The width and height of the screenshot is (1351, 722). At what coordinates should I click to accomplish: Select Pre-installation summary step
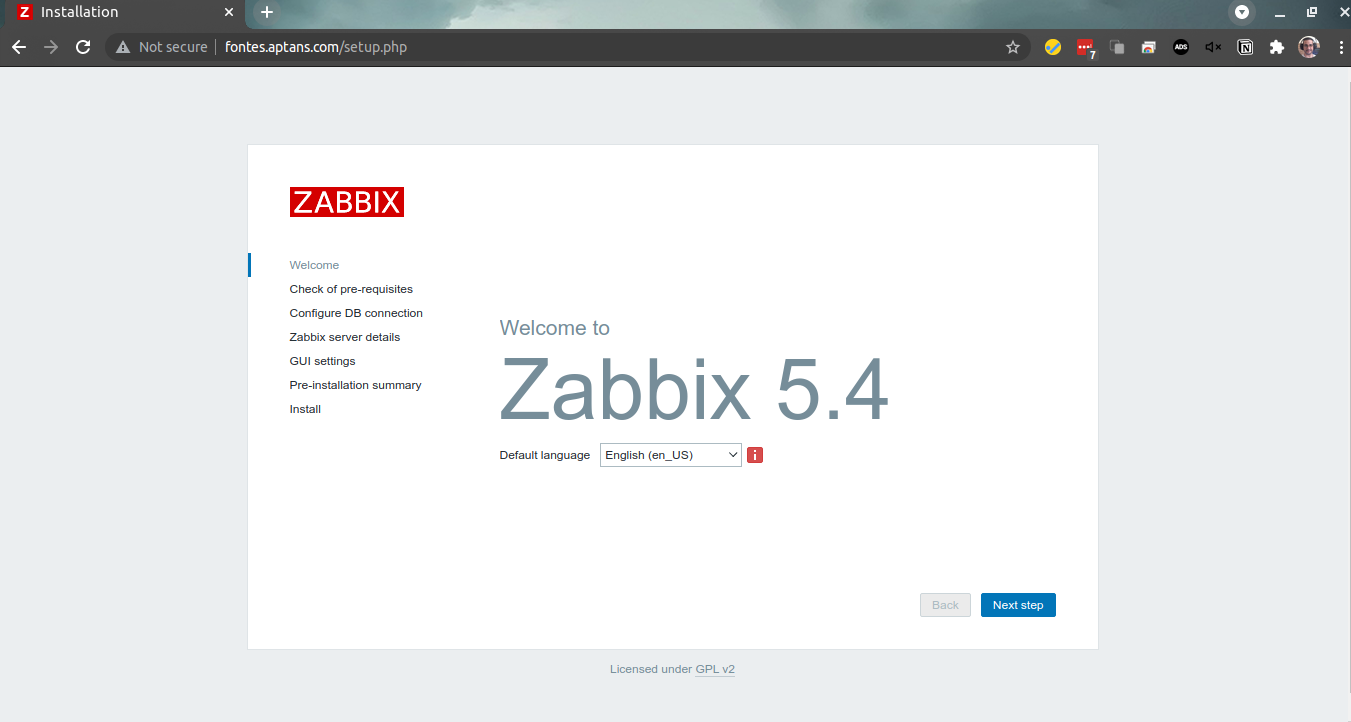pyautogui.click(x=355, y=385)
